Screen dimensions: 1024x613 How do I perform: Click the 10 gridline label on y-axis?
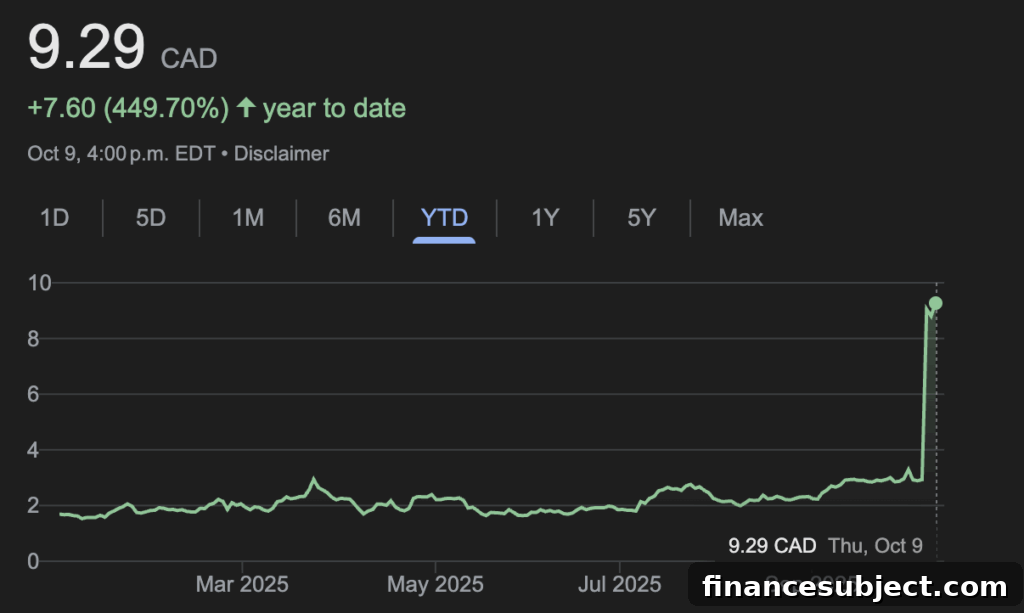pyautogui.click(x=39, y=283)
